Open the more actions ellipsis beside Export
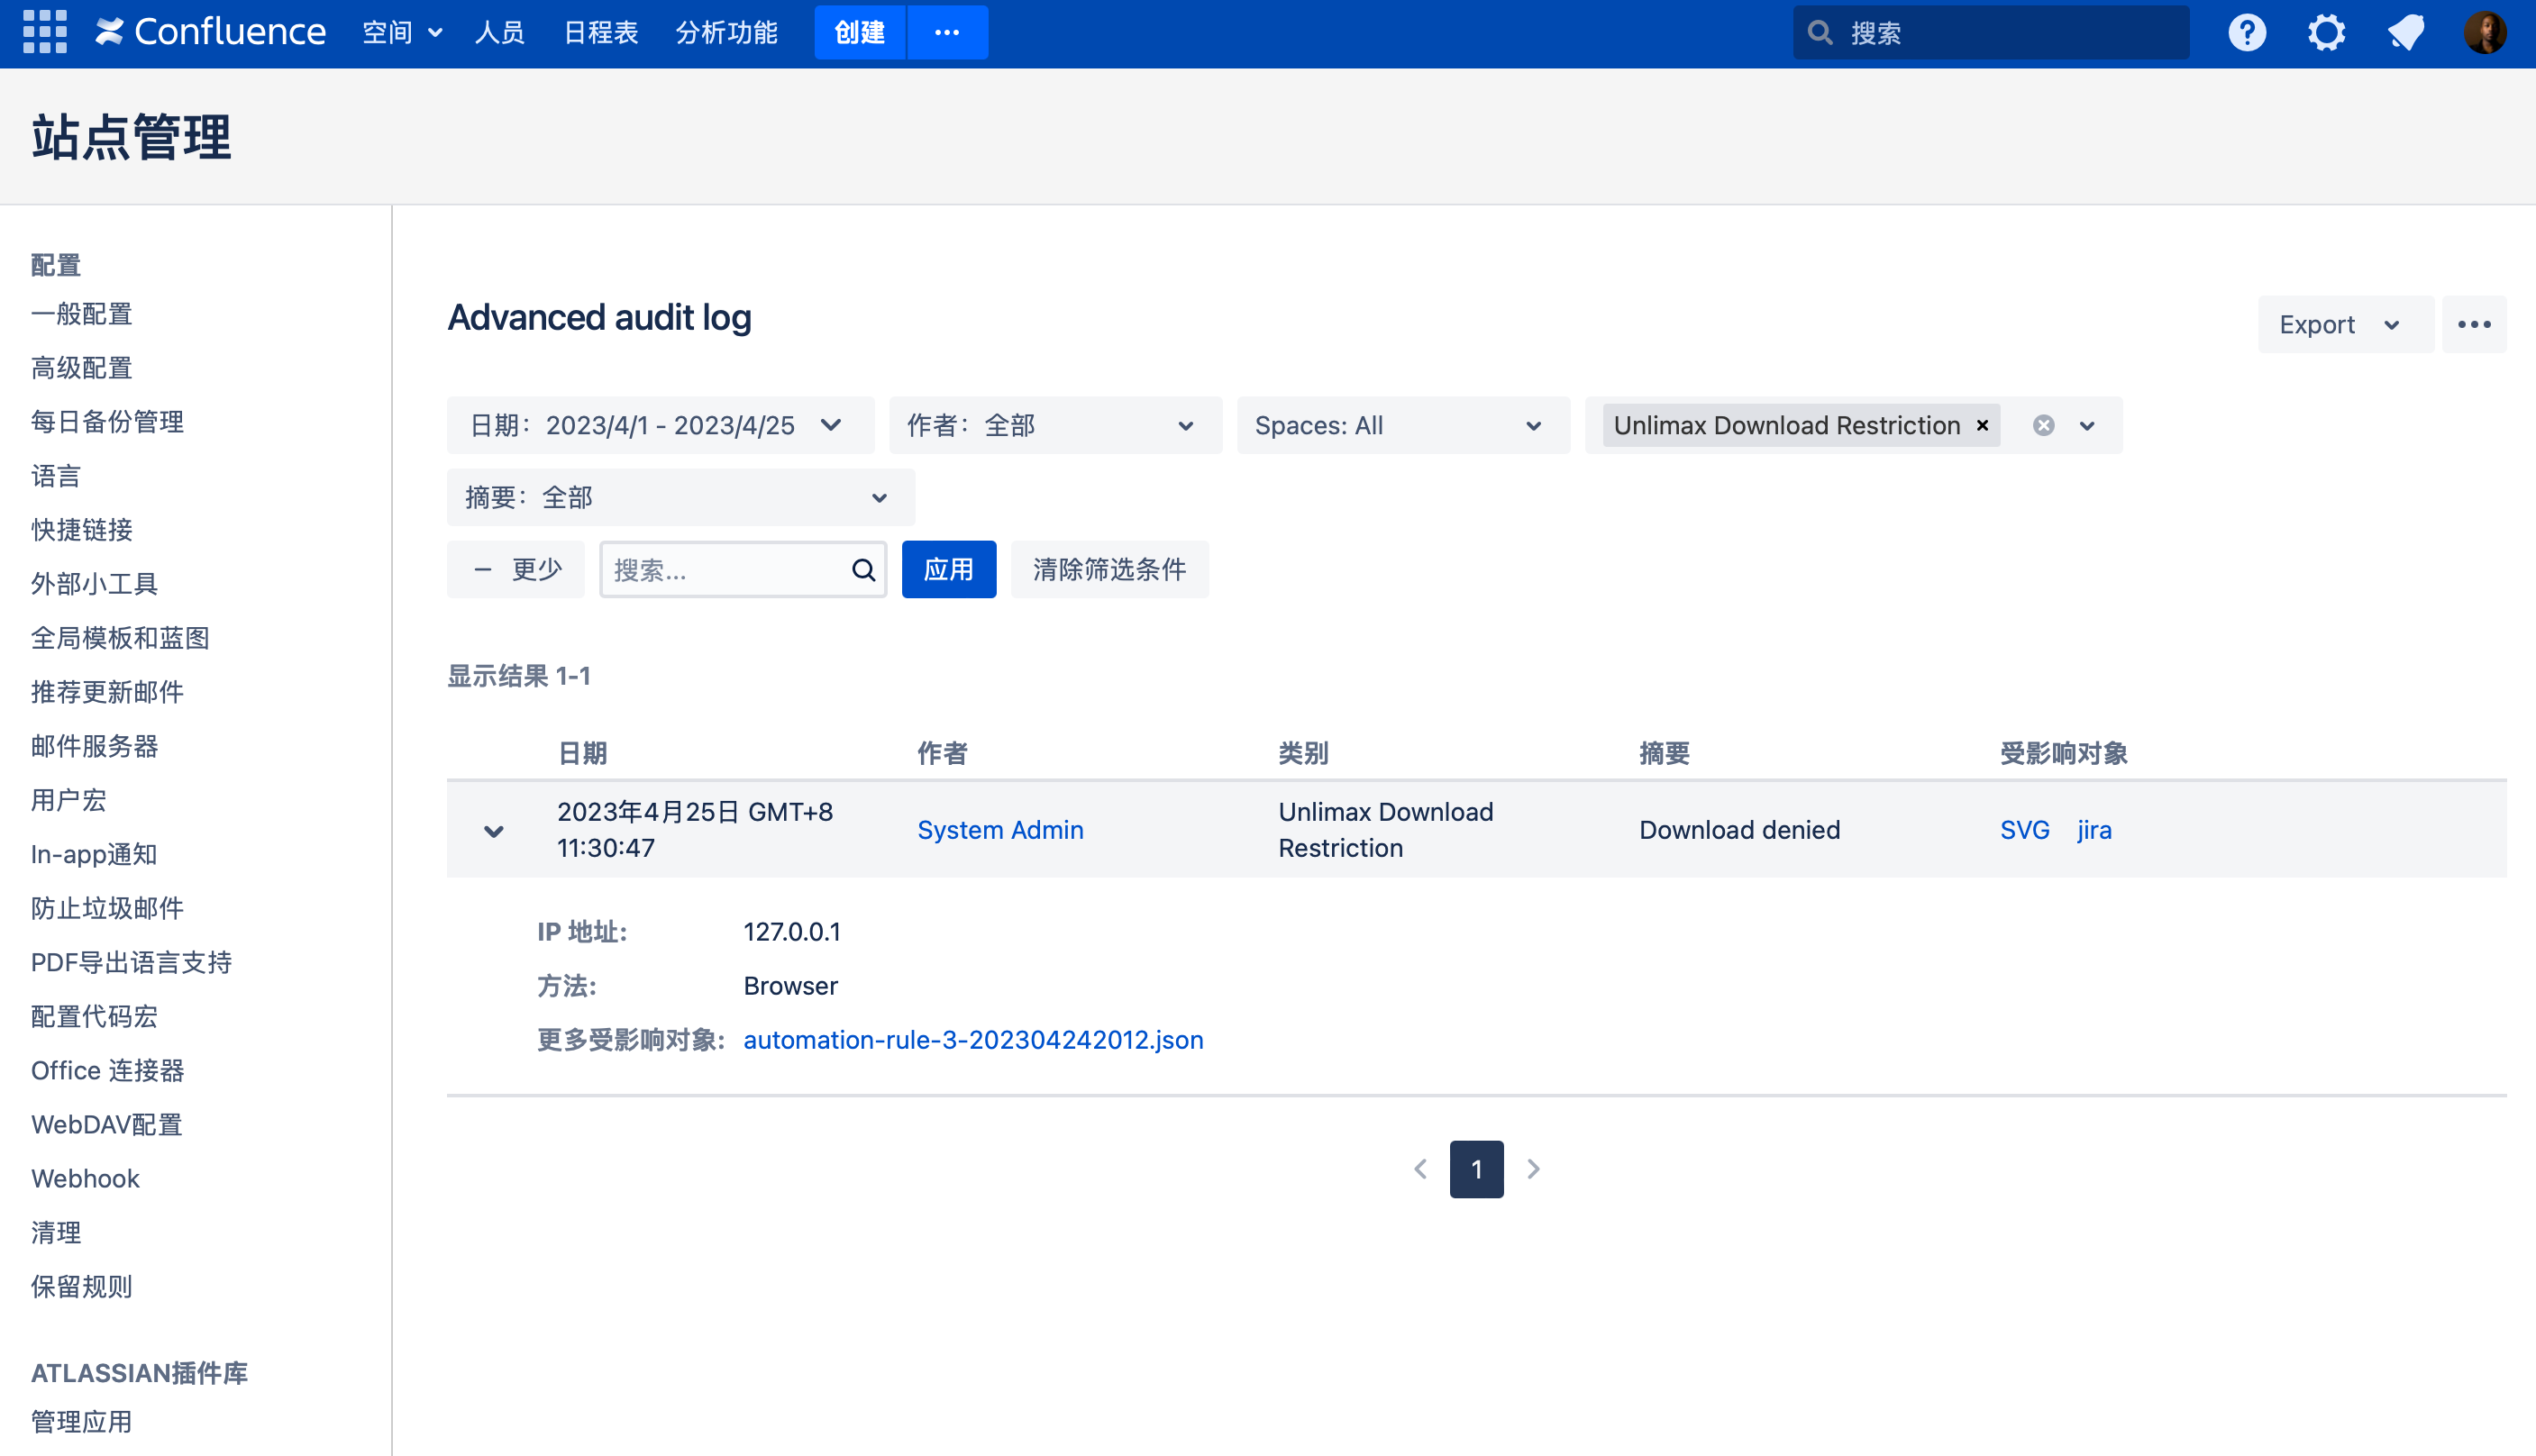 2474,324
